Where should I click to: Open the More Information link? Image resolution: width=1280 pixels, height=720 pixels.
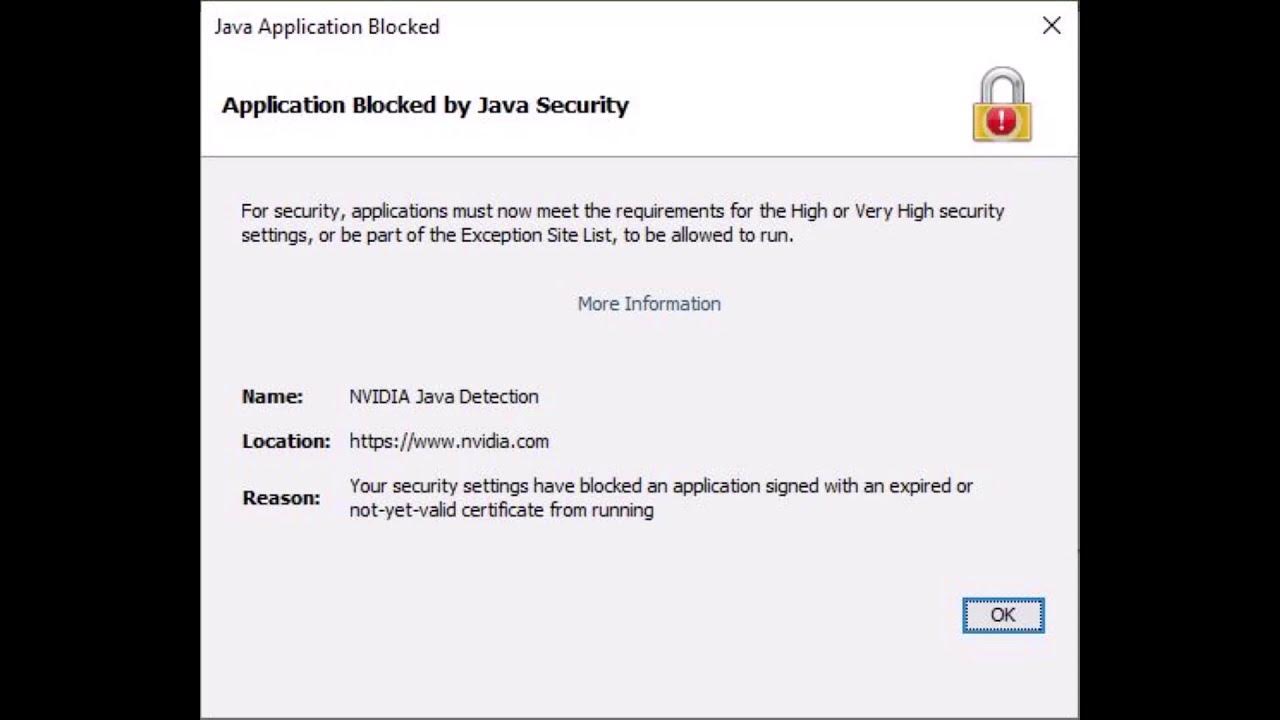click(649, 304)
